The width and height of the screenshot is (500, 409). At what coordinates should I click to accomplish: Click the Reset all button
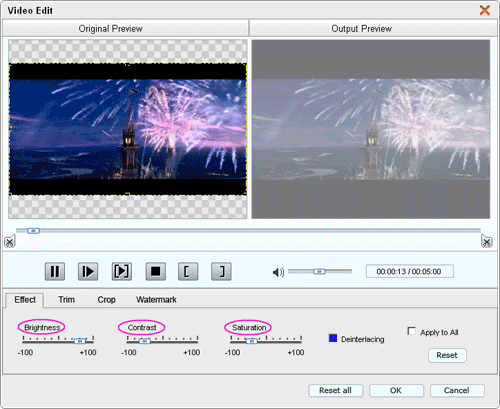(x=335, y=390)
